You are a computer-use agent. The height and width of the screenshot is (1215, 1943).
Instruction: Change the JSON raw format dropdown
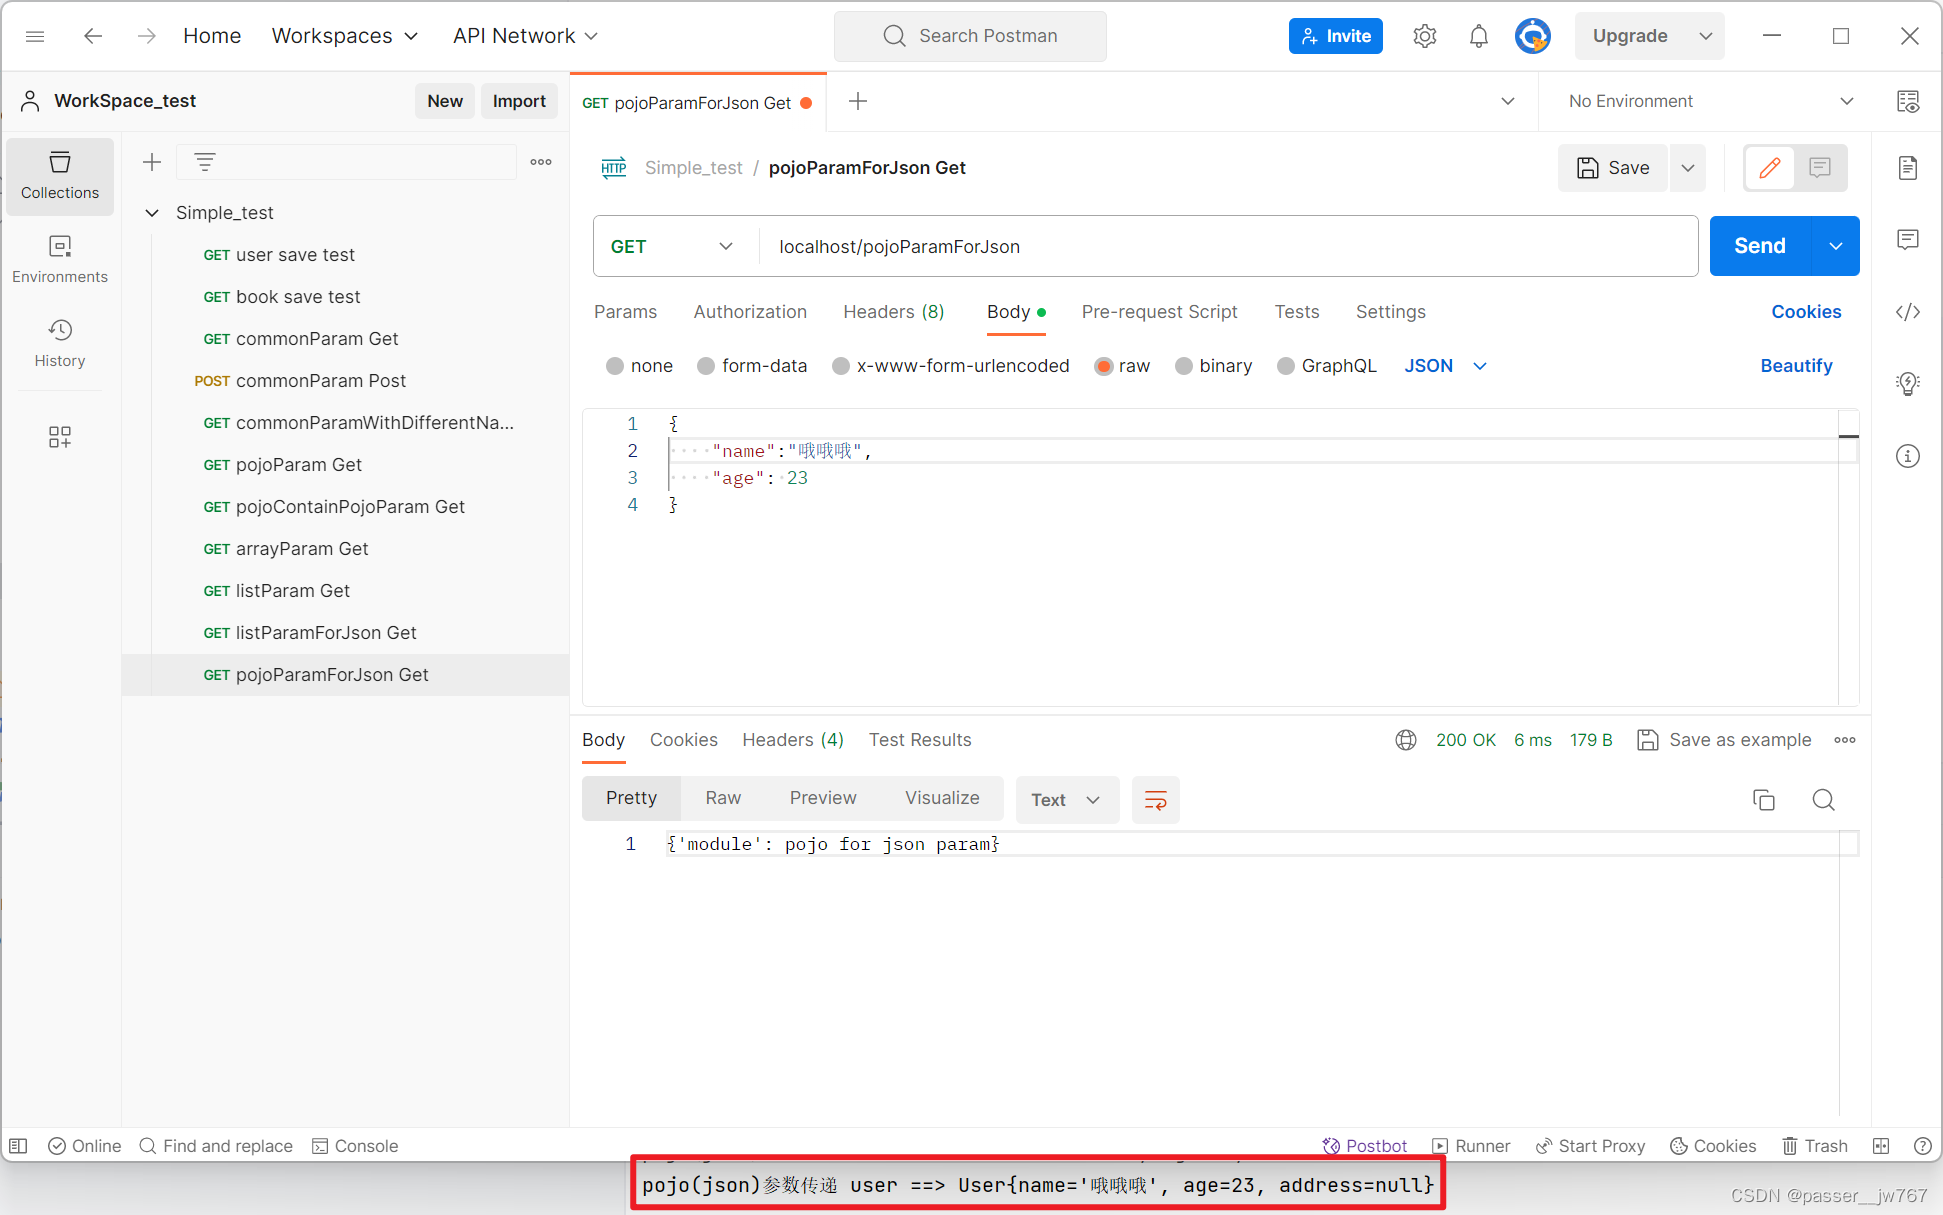[x=1446, y=366]
